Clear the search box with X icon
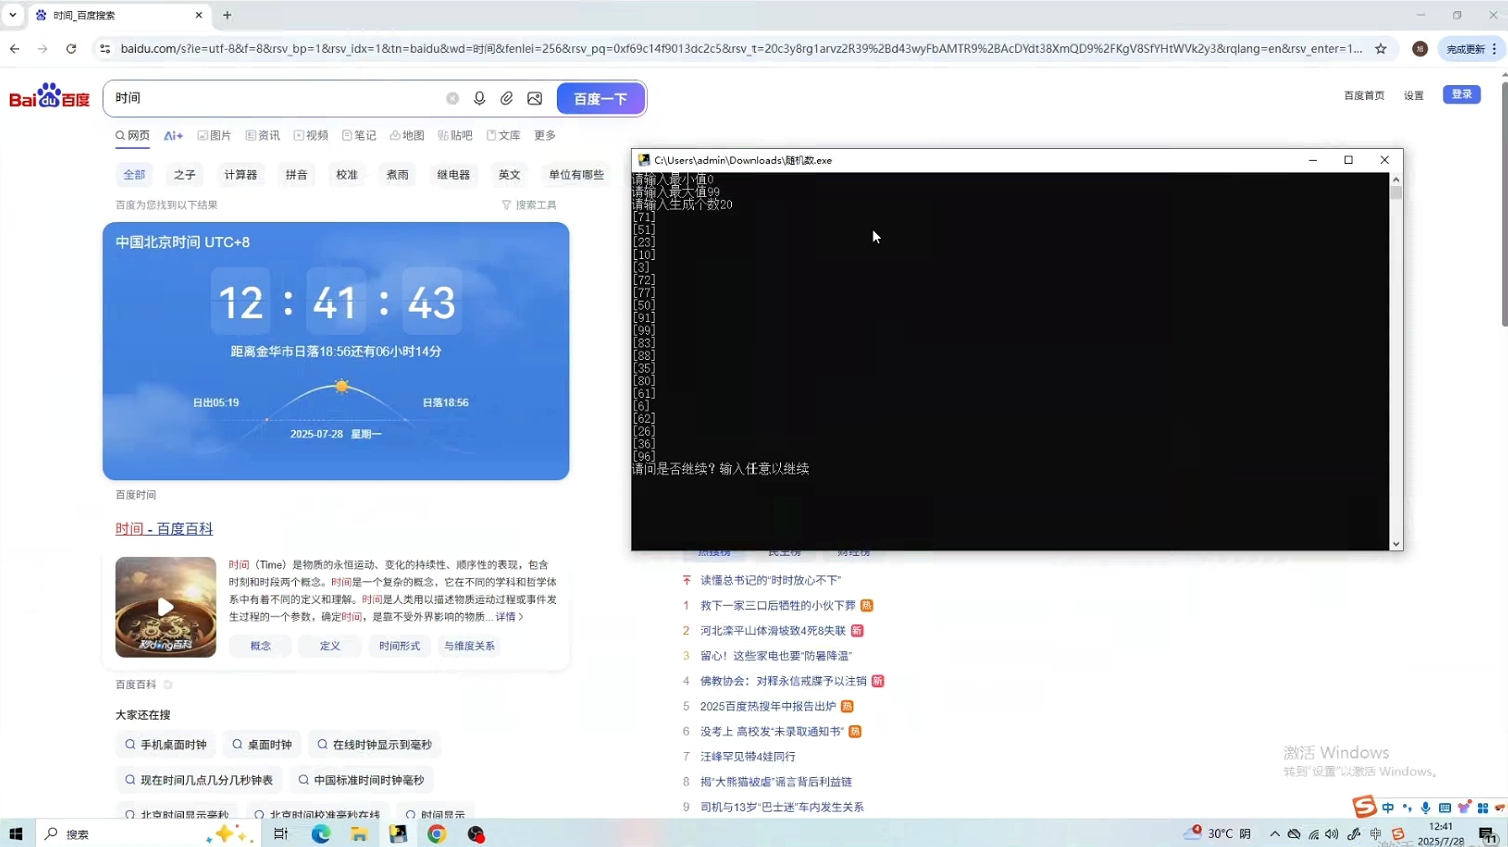Image resolution: width=1508 pixels, height=847 pixels. point(452,98)
